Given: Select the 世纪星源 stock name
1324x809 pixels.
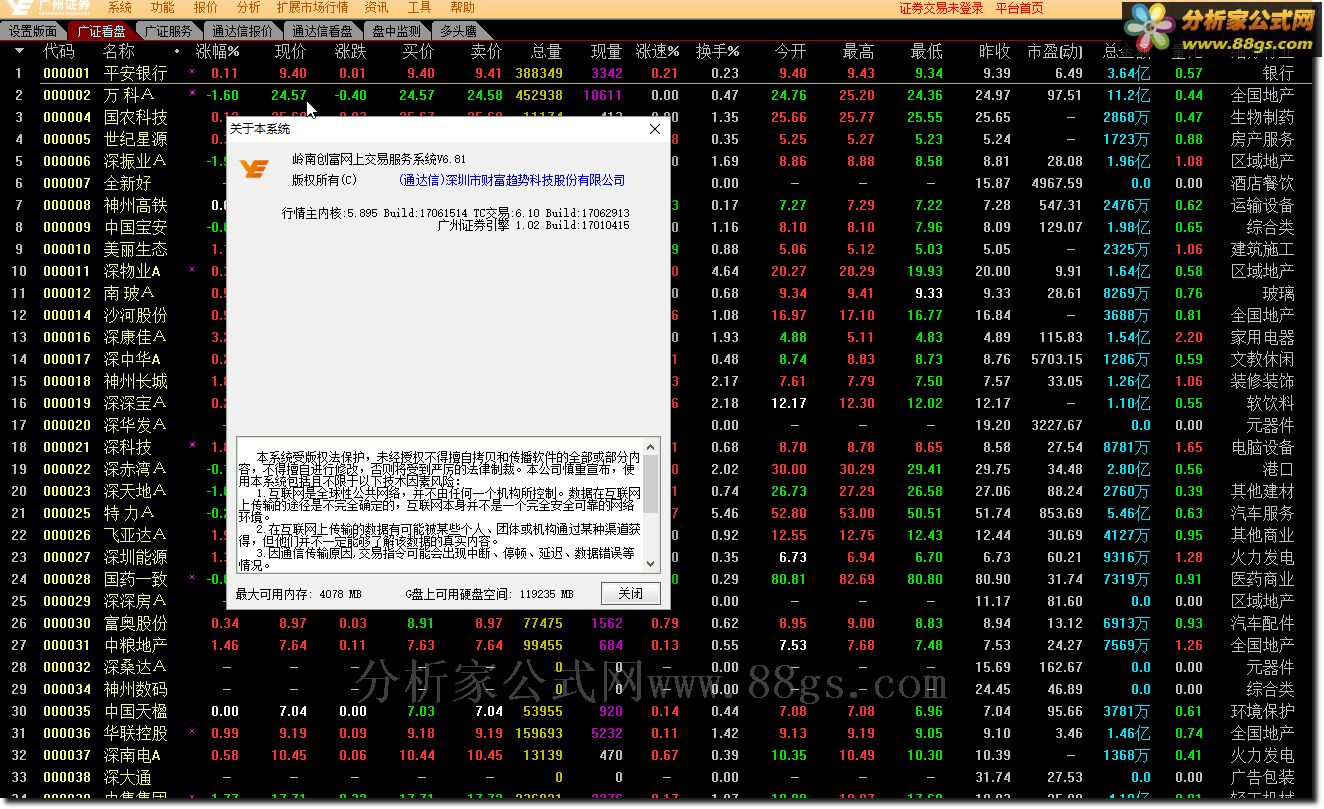Looking at the screenshot, I should [x=135, y=139].
